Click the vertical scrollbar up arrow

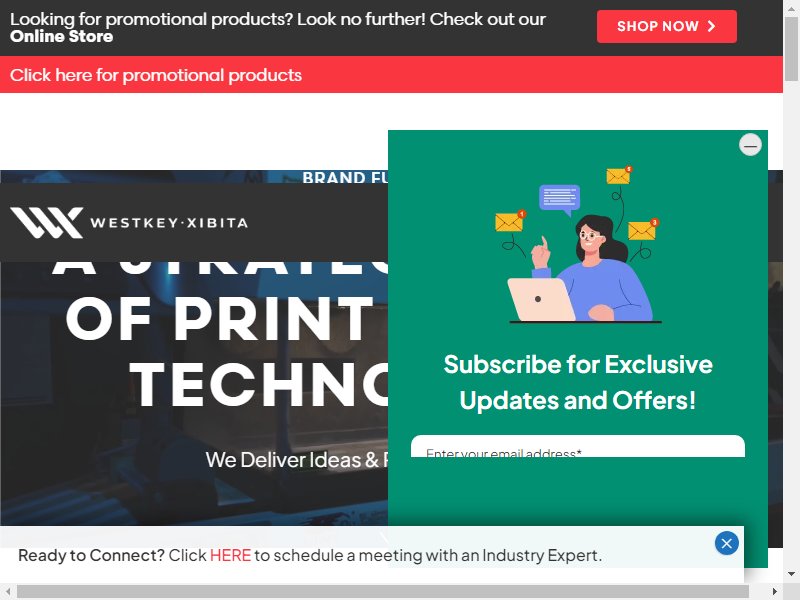791,8
